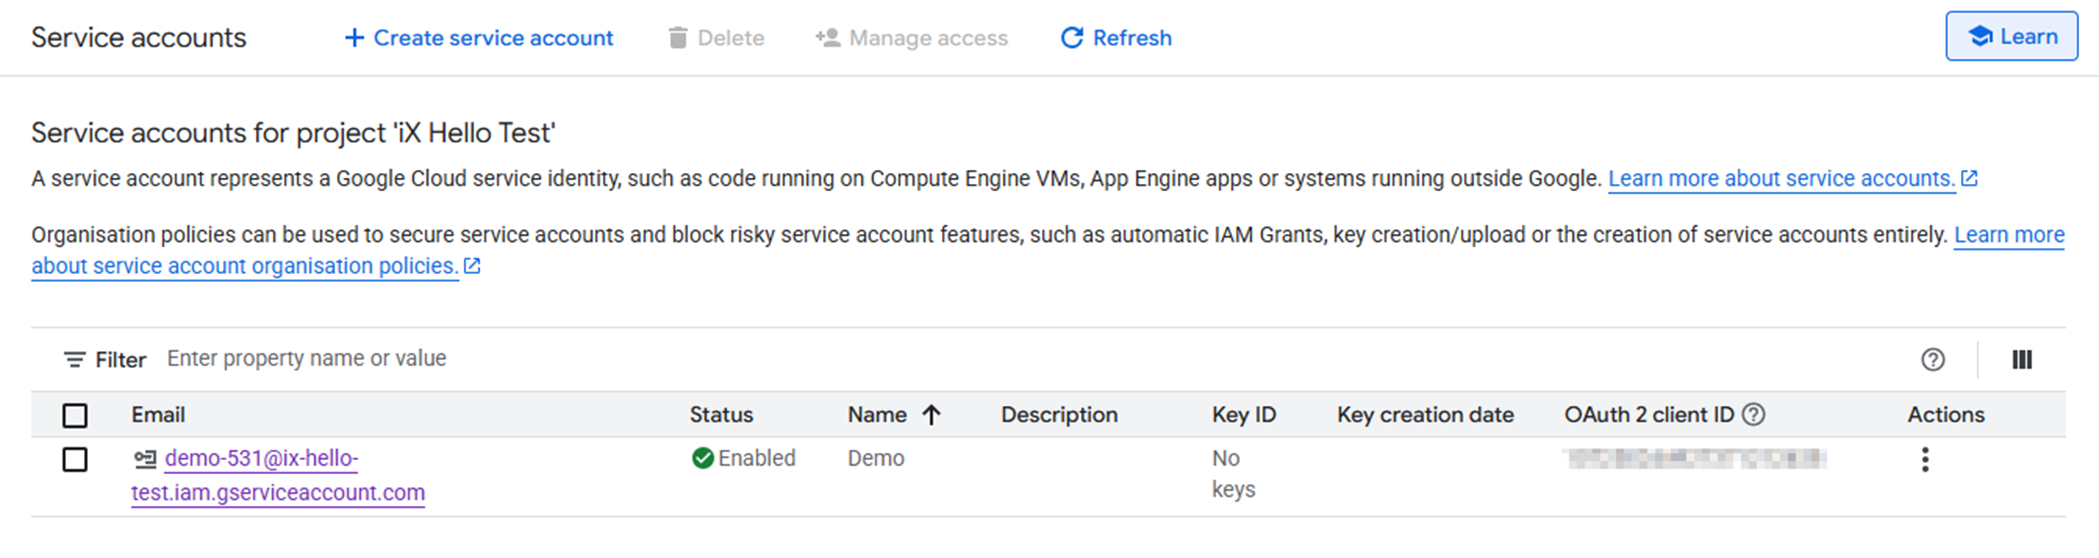Open Learn more about service accounts link
2099x558 pixels.
(1781, 179)
